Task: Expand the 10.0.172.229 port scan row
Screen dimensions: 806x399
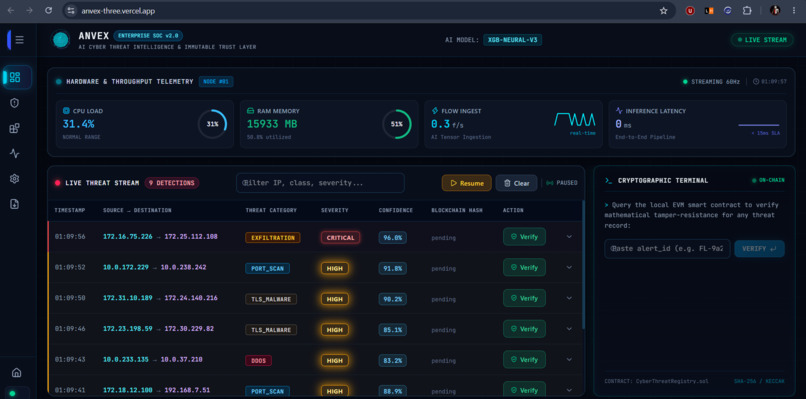Action: (x=569, y=267)
